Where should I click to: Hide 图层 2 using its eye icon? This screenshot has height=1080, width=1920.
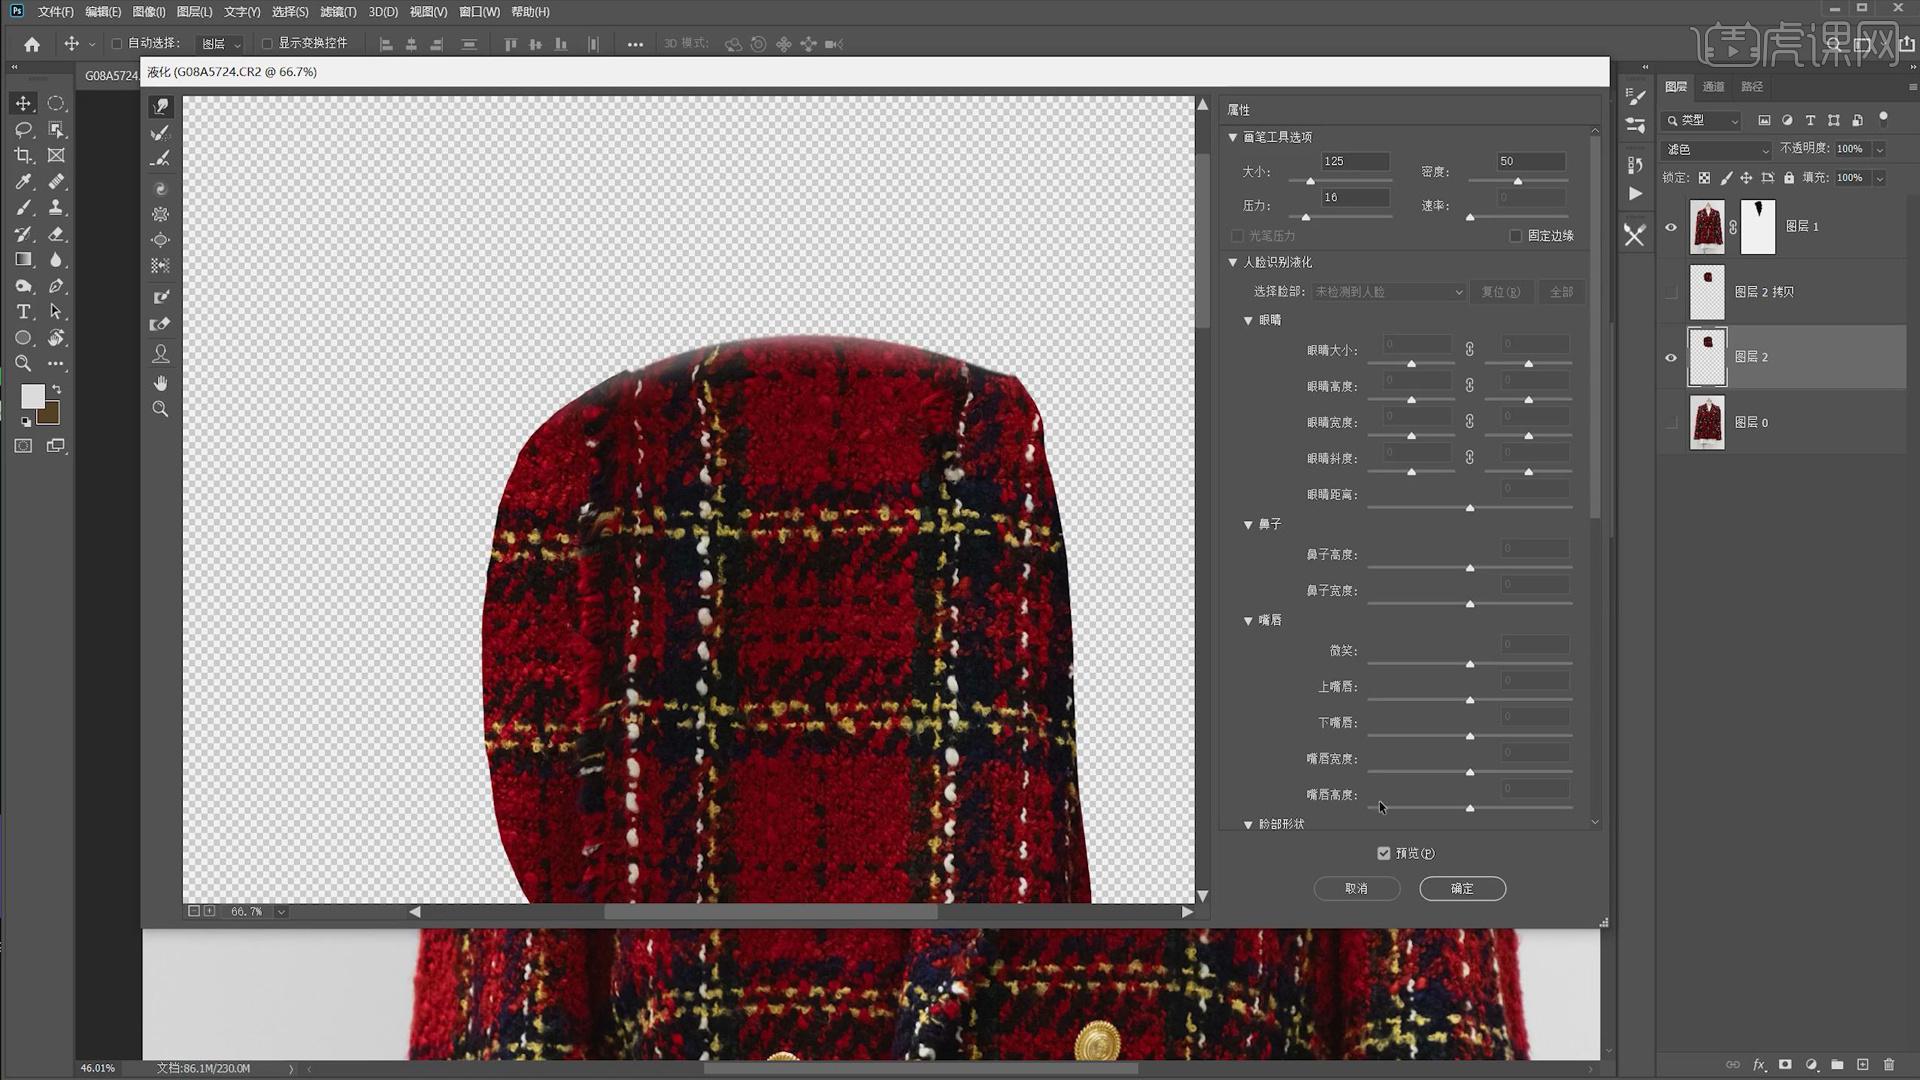1671,357
